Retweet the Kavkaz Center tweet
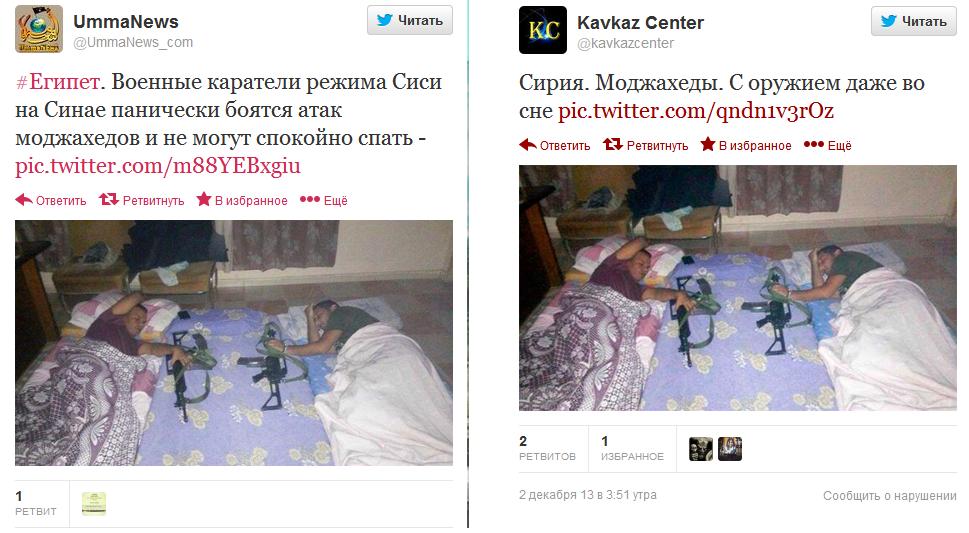 point(645,145)
